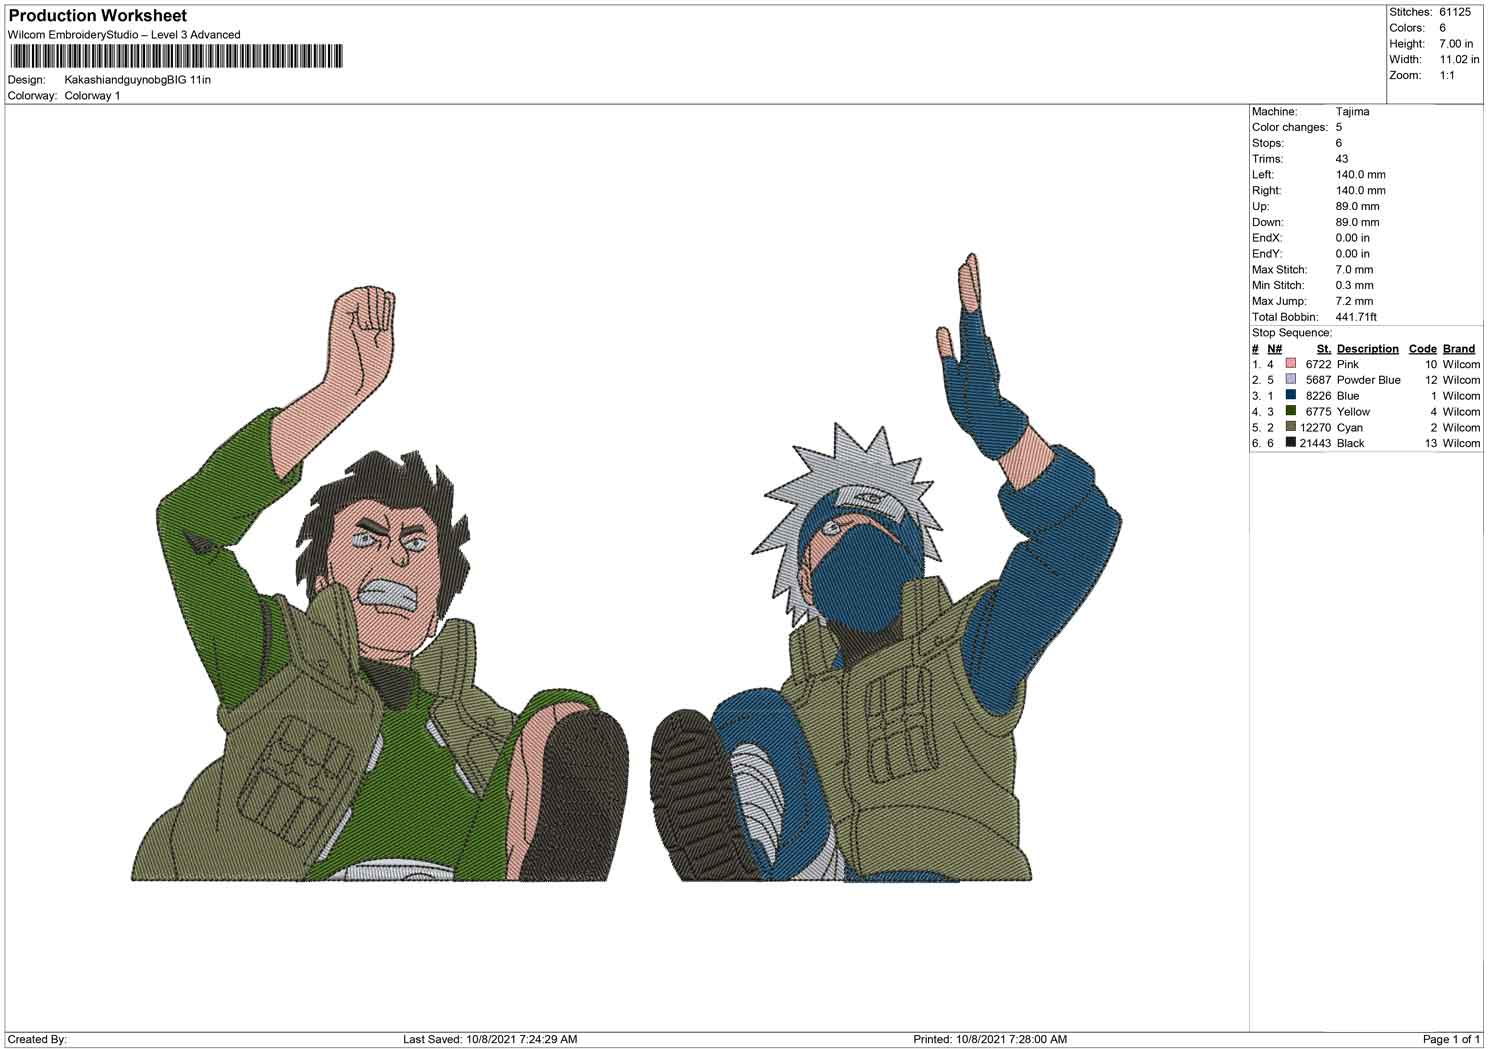Select the "Yellow" description text
Screen dimensions: 1488x1049
(x=1354, y=412)
